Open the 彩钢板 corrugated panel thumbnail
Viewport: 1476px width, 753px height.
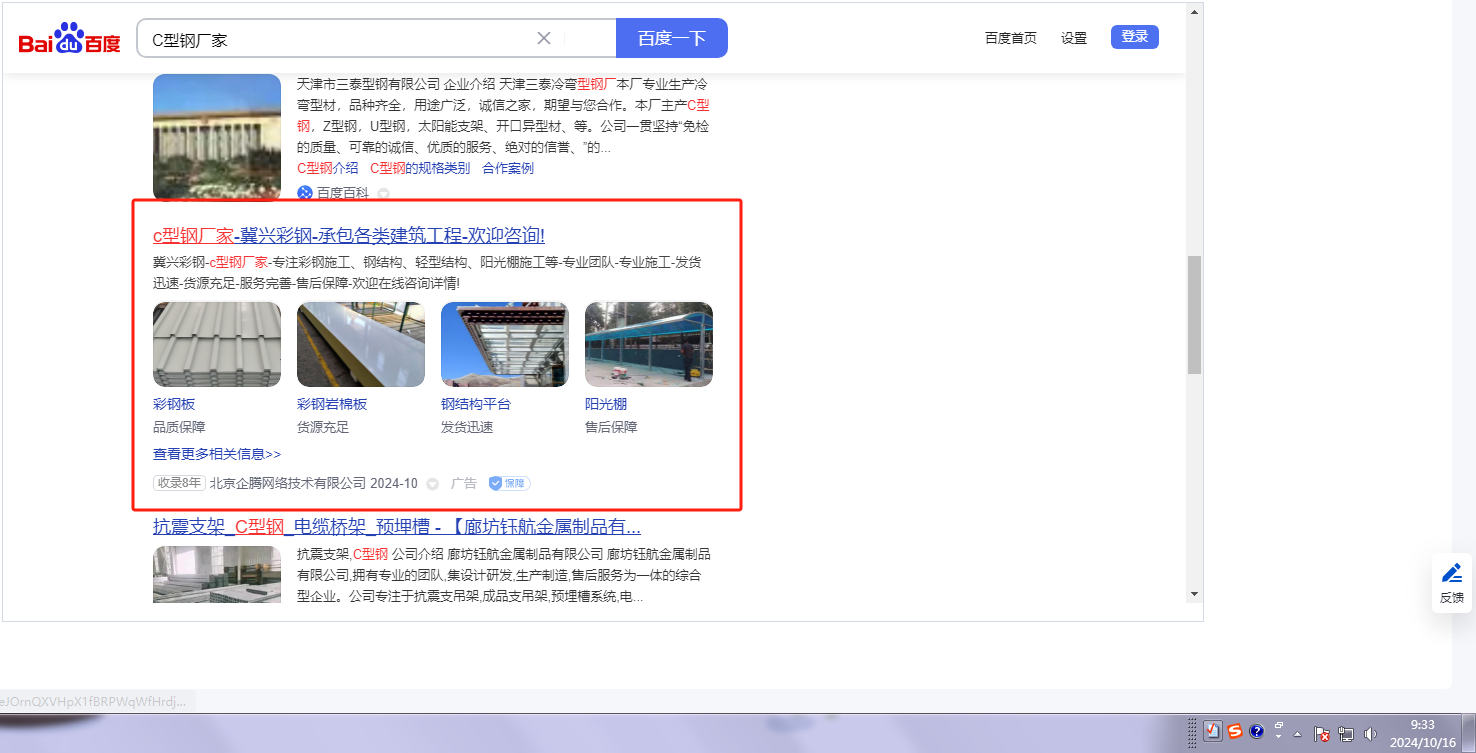tap(217, 344)
